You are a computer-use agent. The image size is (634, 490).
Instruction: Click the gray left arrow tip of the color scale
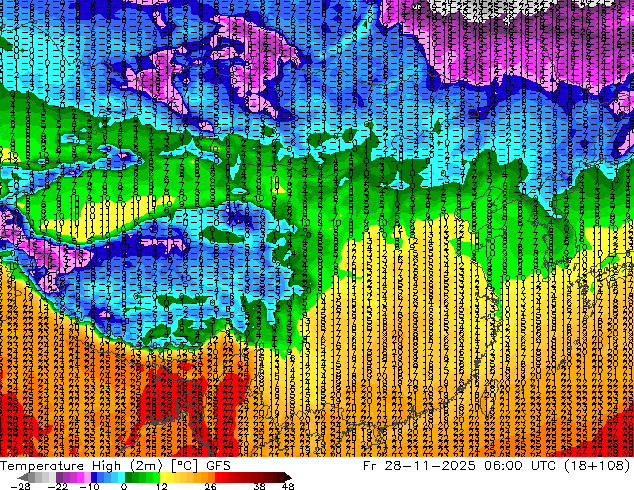tap(23, 477)
